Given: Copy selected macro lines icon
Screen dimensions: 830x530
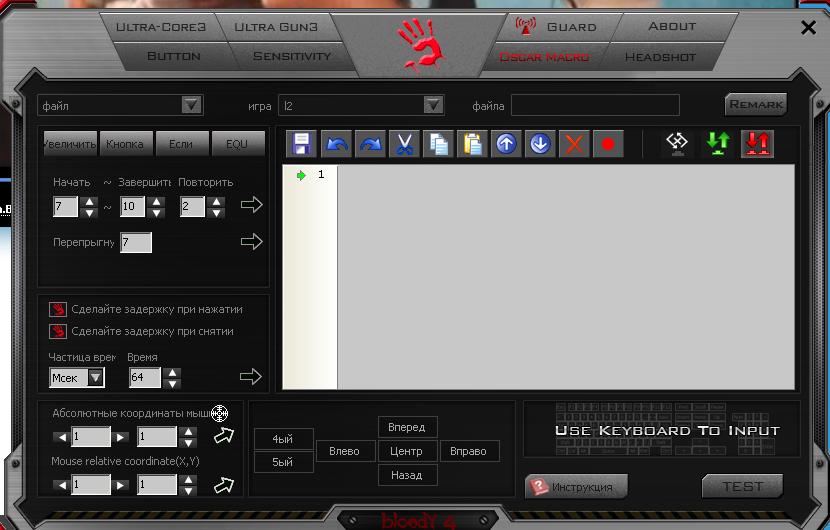Looking at the screenshot, I should coord(438,144).
